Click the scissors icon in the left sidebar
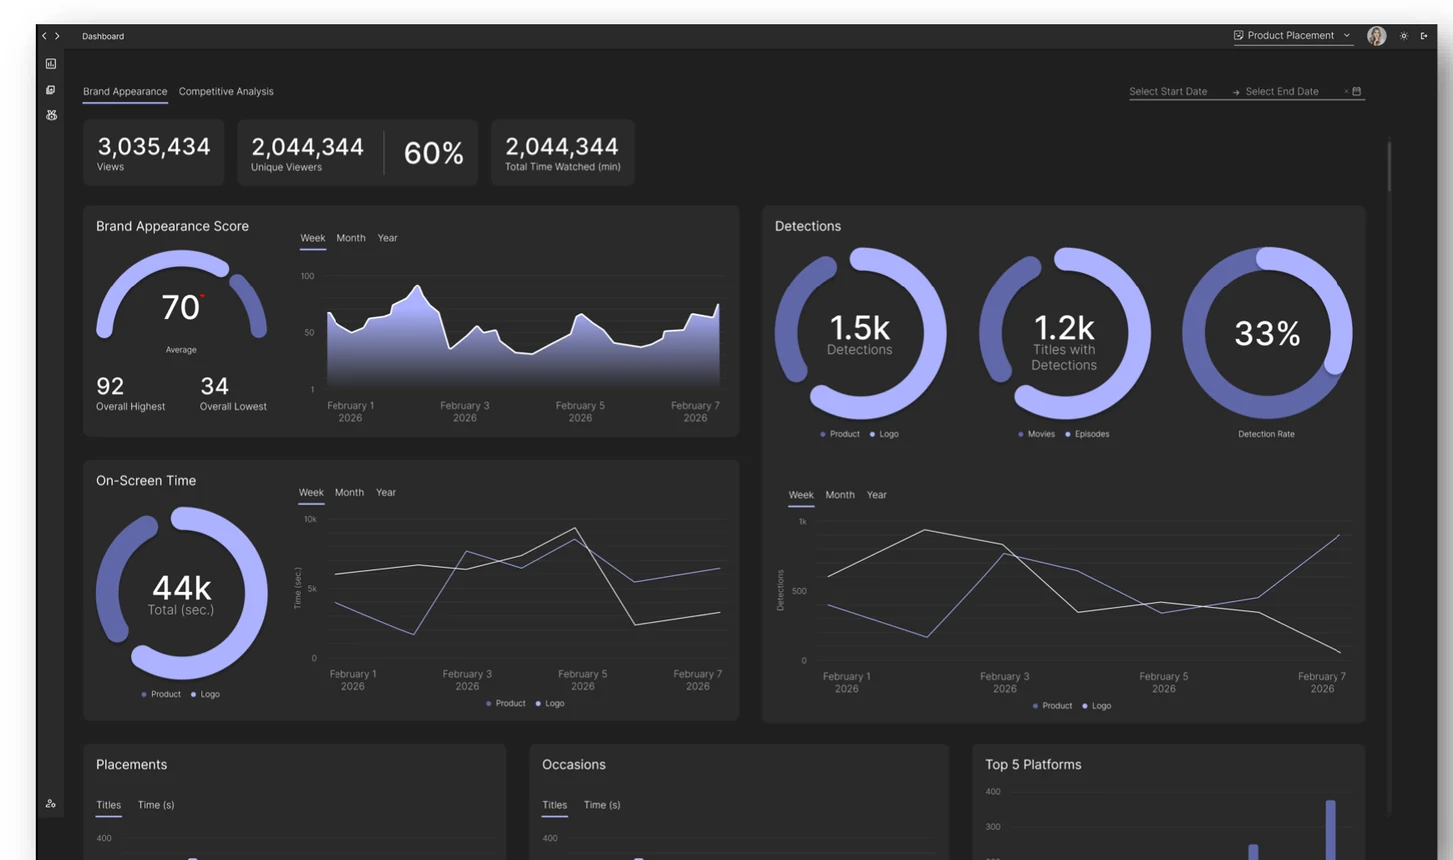Viewport: 1453px width, 860px height. click(x=51, y=115)
